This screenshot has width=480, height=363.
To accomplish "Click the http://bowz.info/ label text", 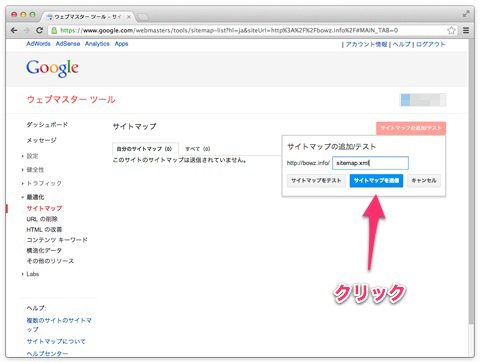I will (x=308, y=163).
